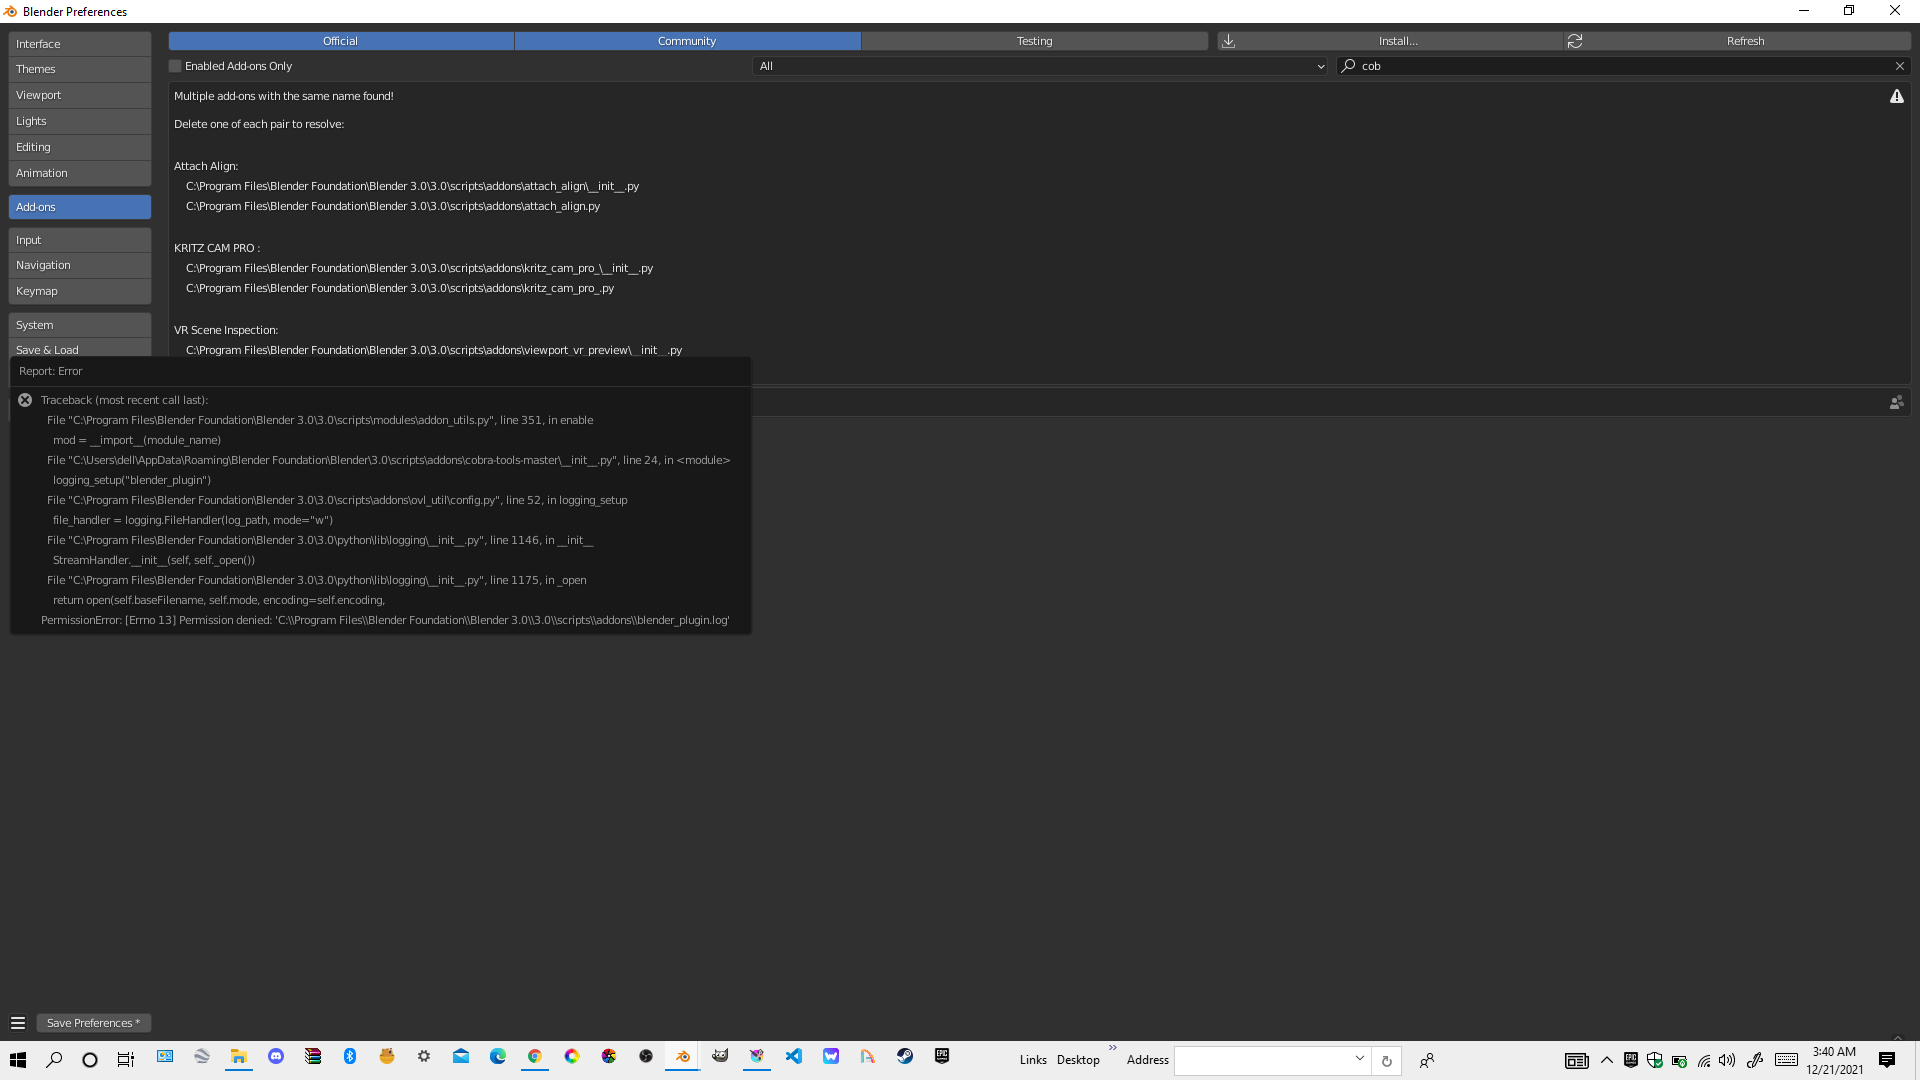Click inside the add-on search field
Image resolution: width=1920 pixels, height=1080 pixels.
click(1600, 66)
